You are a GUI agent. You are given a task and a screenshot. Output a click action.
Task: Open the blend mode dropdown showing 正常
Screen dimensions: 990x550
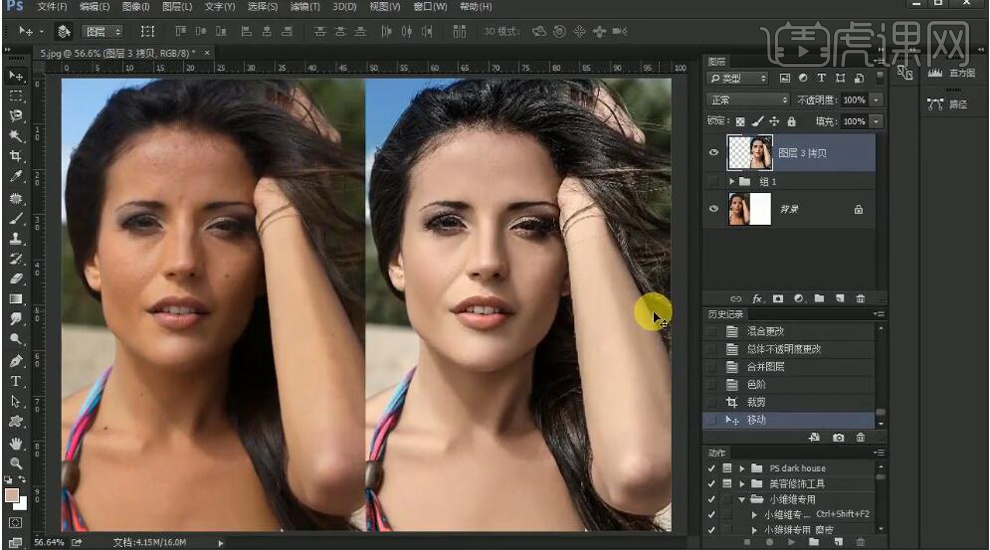(748, 100)
